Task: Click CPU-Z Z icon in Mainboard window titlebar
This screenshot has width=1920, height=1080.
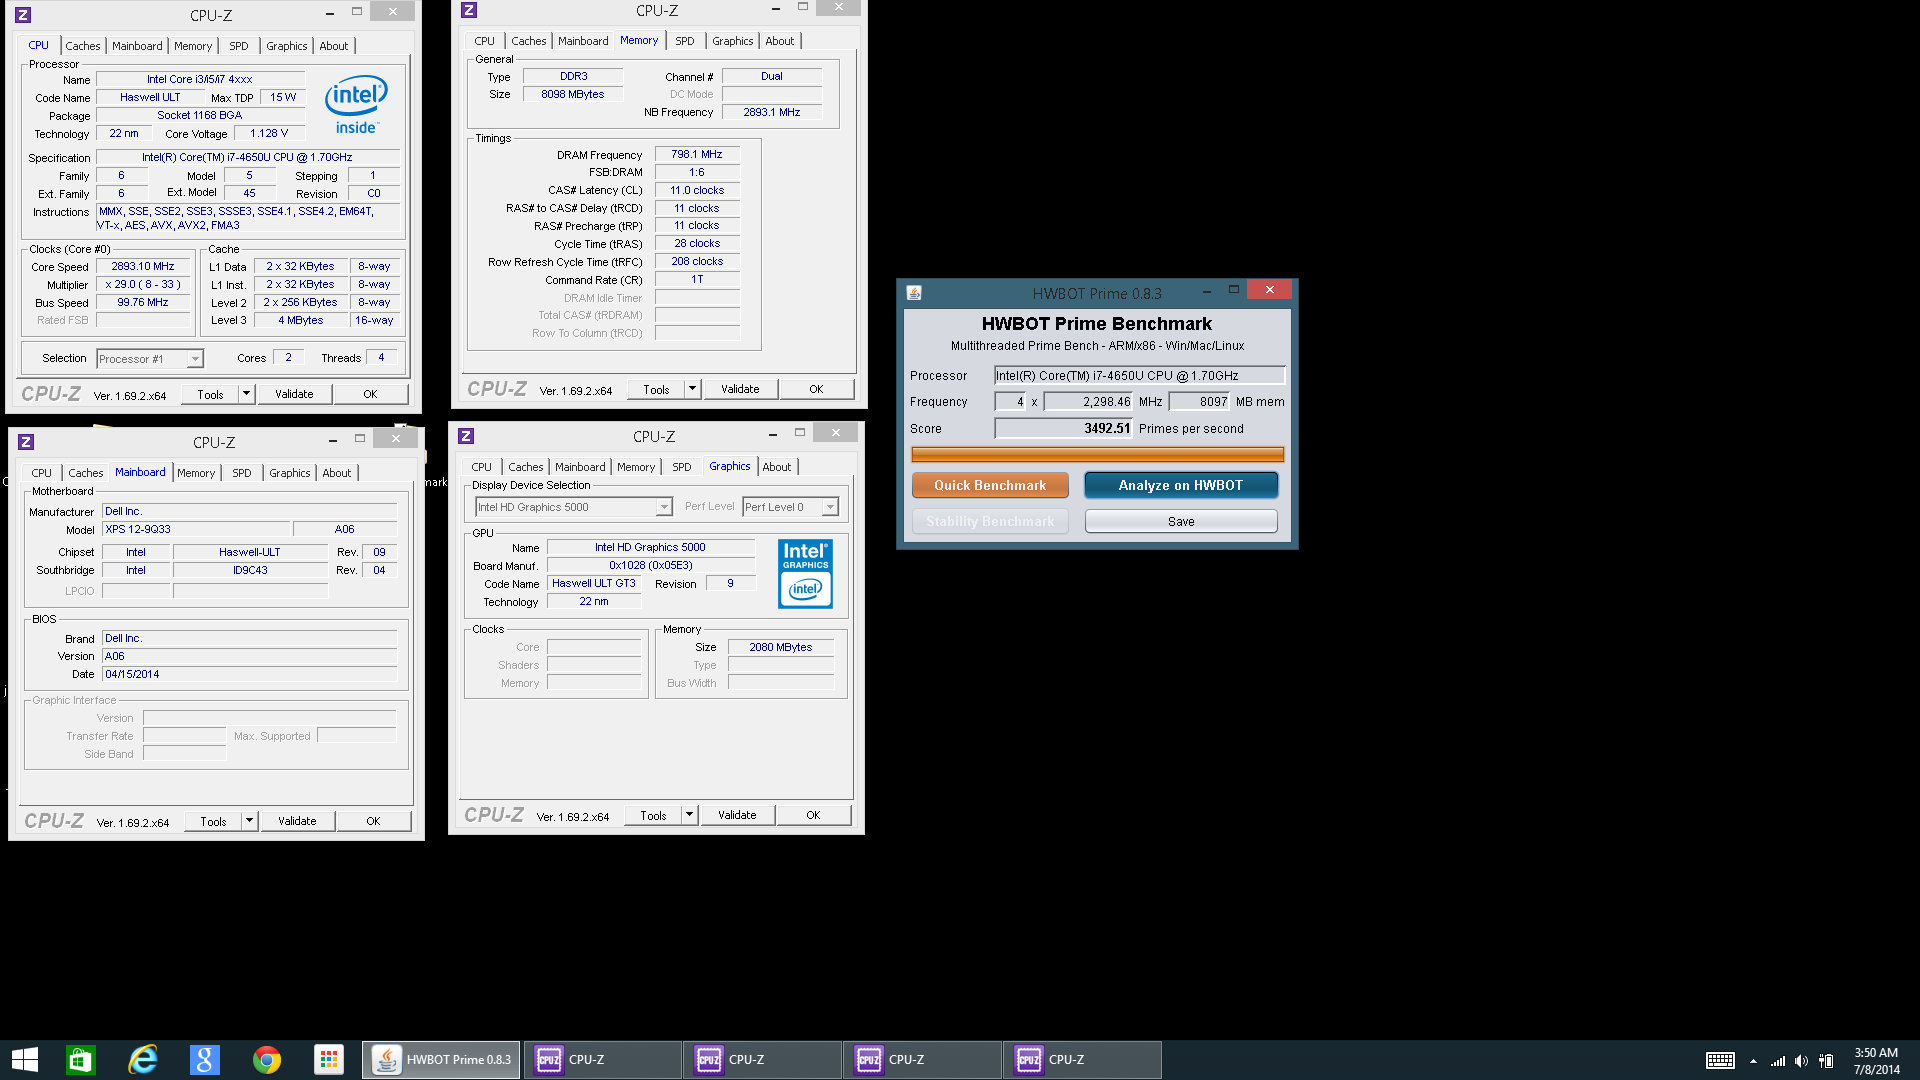Action: coord(26,442)
